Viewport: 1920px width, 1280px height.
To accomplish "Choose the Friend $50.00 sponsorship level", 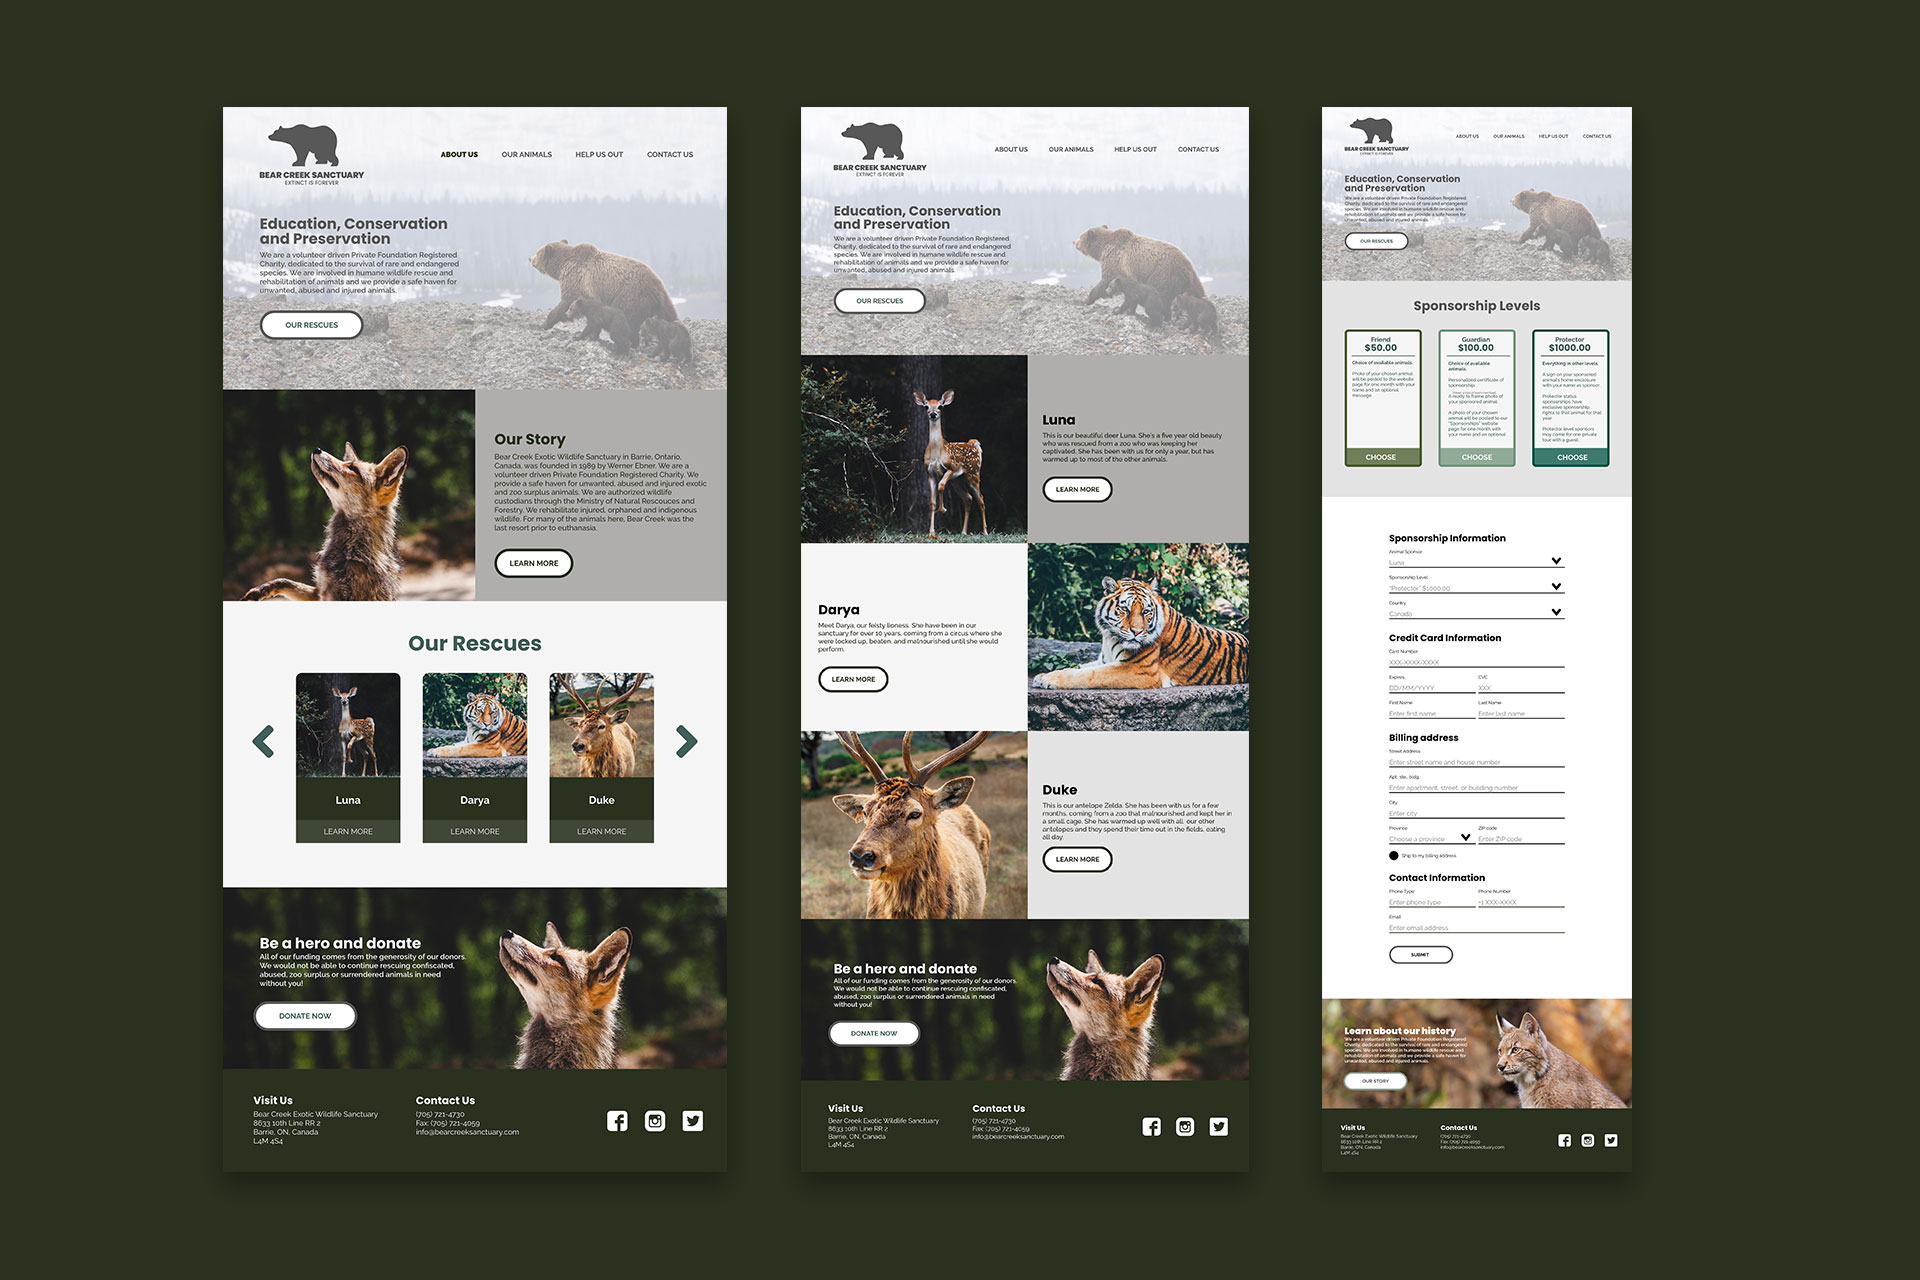I will pyautogui.click(x=1381, y=457).
